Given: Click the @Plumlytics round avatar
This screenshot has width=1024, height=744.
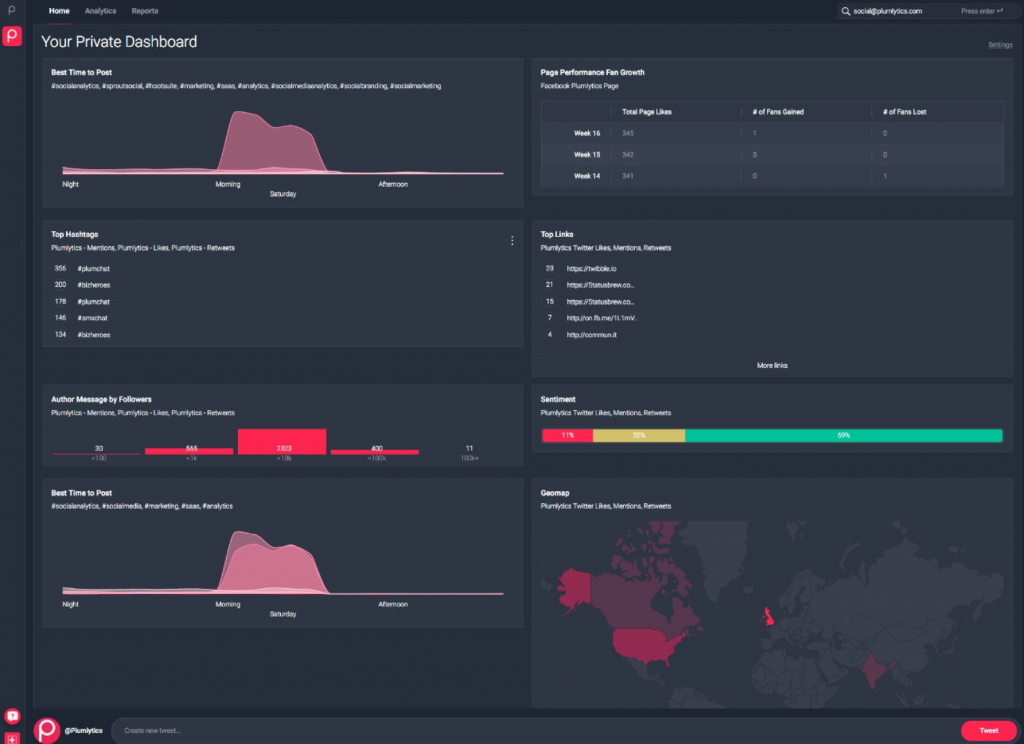Looking at the screenshot, I should coord(46,730).
